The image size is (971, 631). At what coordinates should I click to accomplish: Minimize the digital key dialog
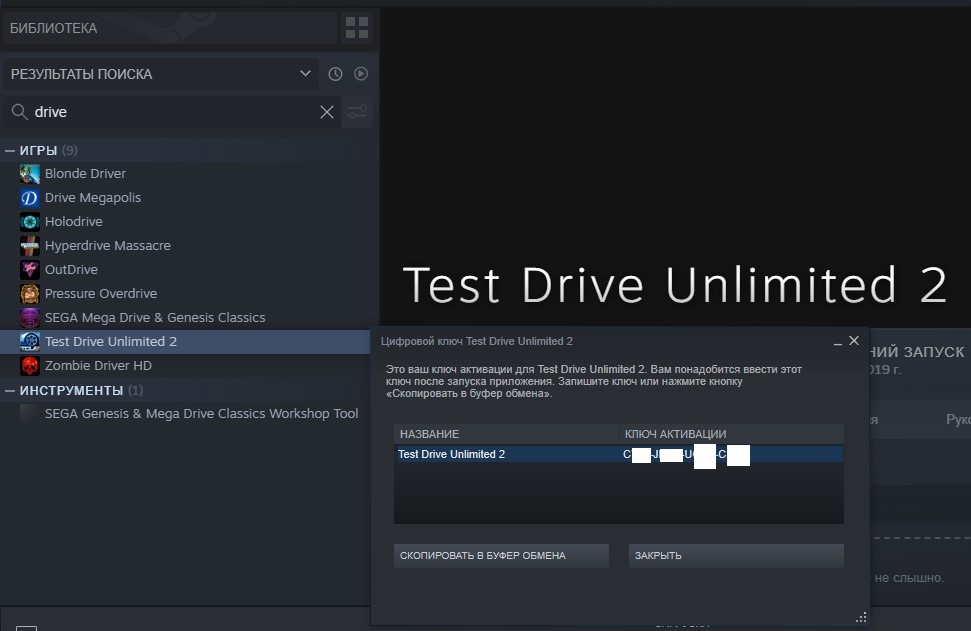(x=838, y=342)
